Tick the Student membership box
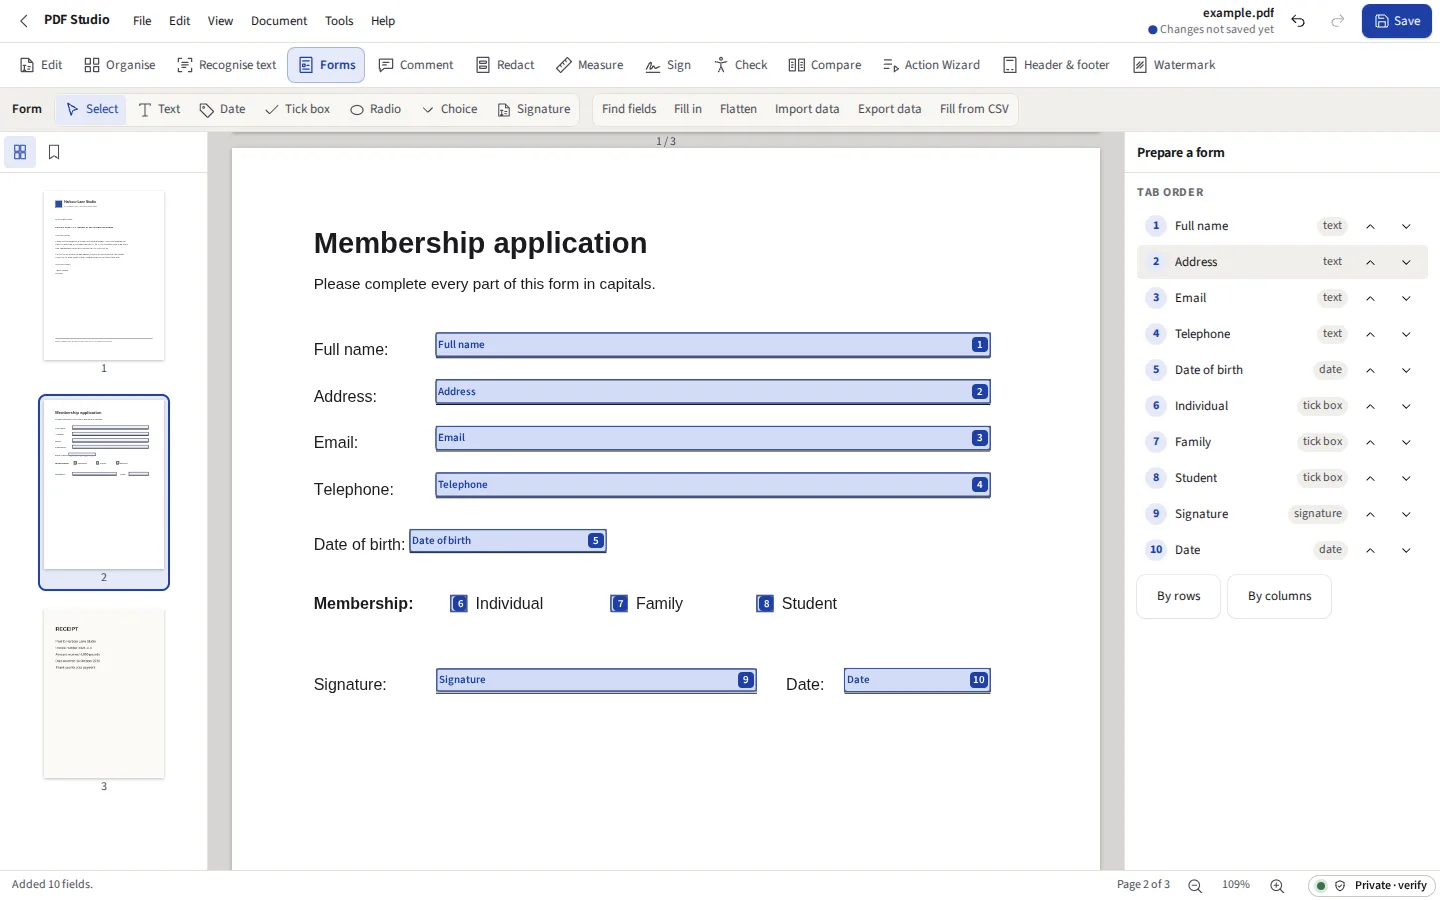This screenshot has height=900, width=1440. click(x=765, y=604)
